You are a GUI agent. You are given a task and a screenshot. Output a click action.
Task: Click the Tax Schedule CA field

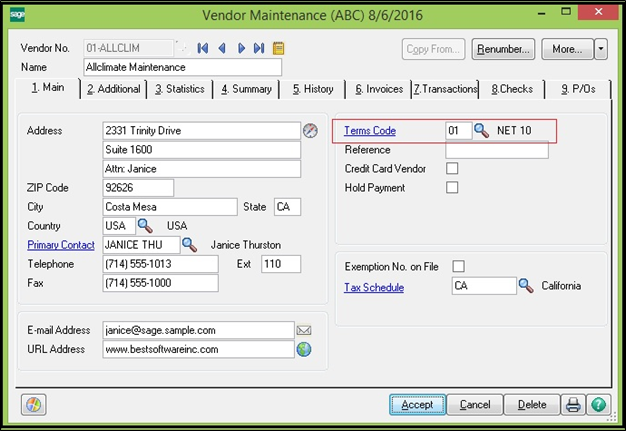point(484,286)
